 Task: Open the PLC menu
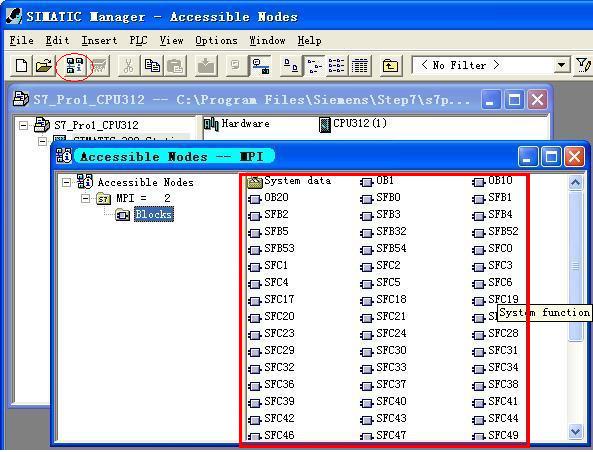(138, 40)
